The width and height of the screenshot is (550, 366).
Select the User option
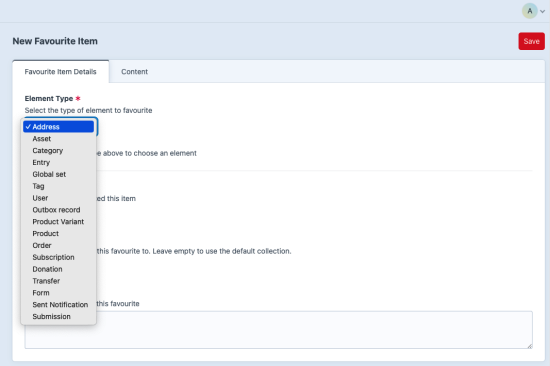(59, 198)
